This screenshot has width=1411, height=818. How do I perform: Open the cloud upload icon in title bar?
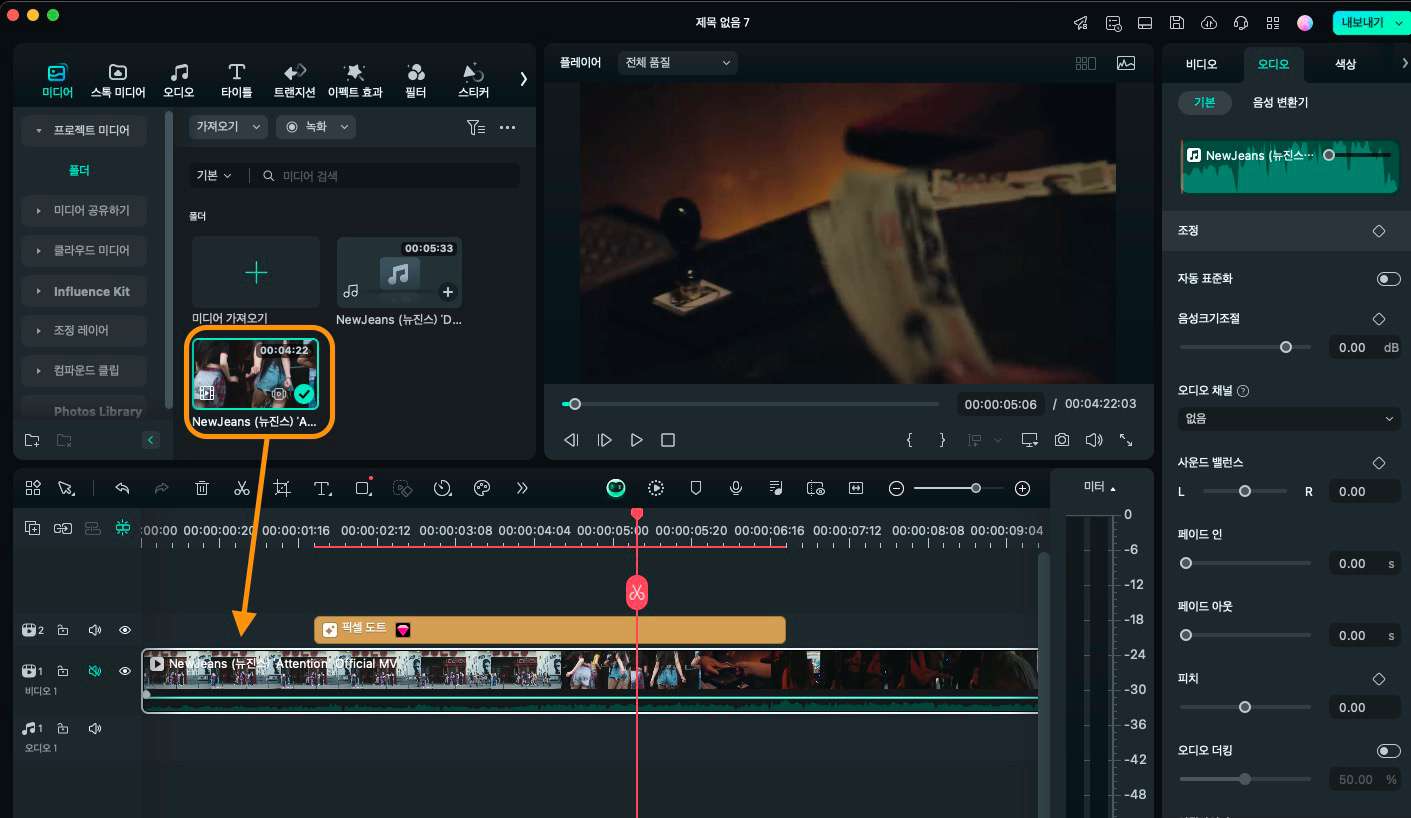[1209, 23]
